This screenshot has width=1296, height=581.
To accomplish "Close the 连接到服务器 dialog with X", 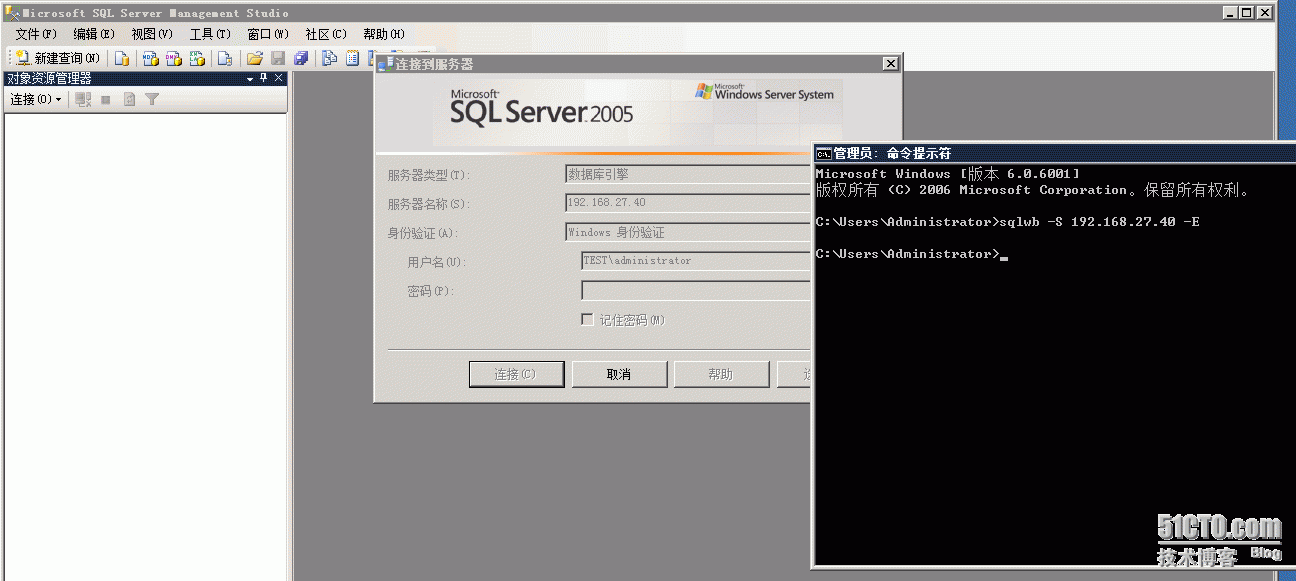I will pos(890,63).
